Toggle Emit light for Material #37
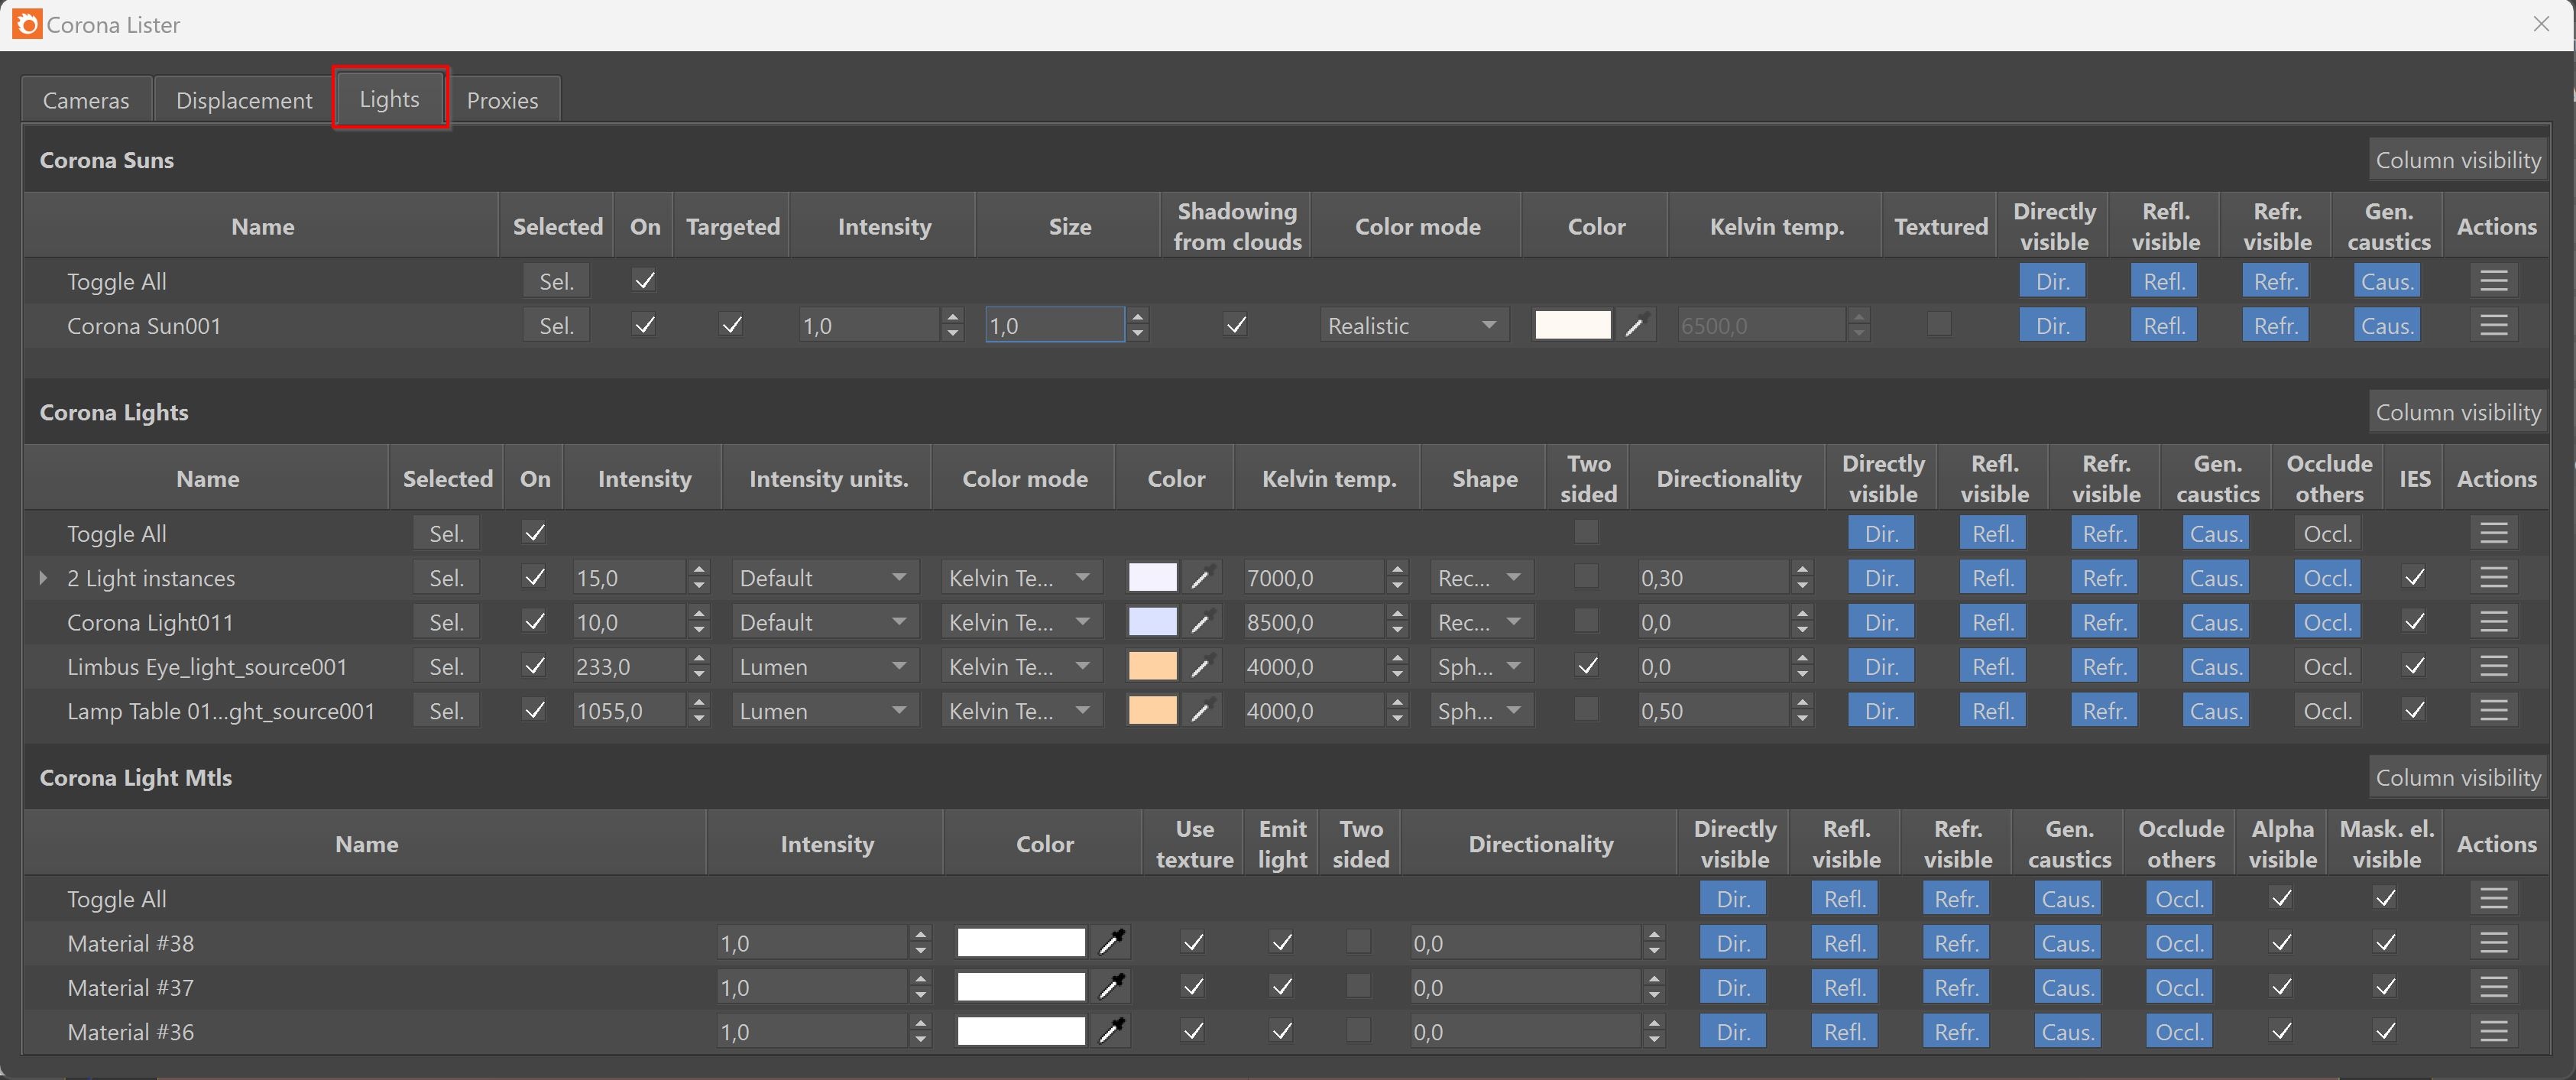This screenshot has width=2576, height=1080. (1282, 987)
